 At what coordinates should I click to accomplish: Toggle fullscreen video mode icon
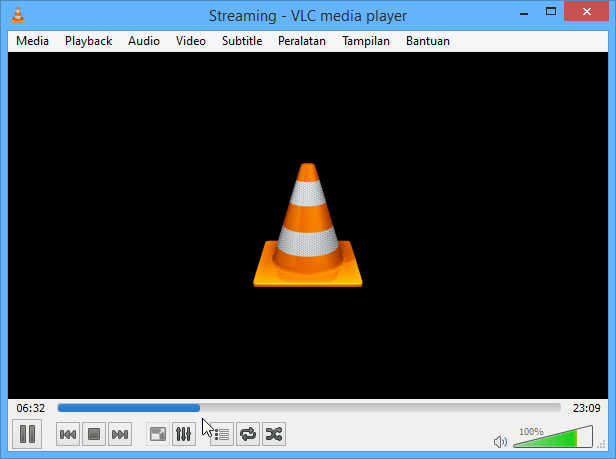tap(158, 434)
